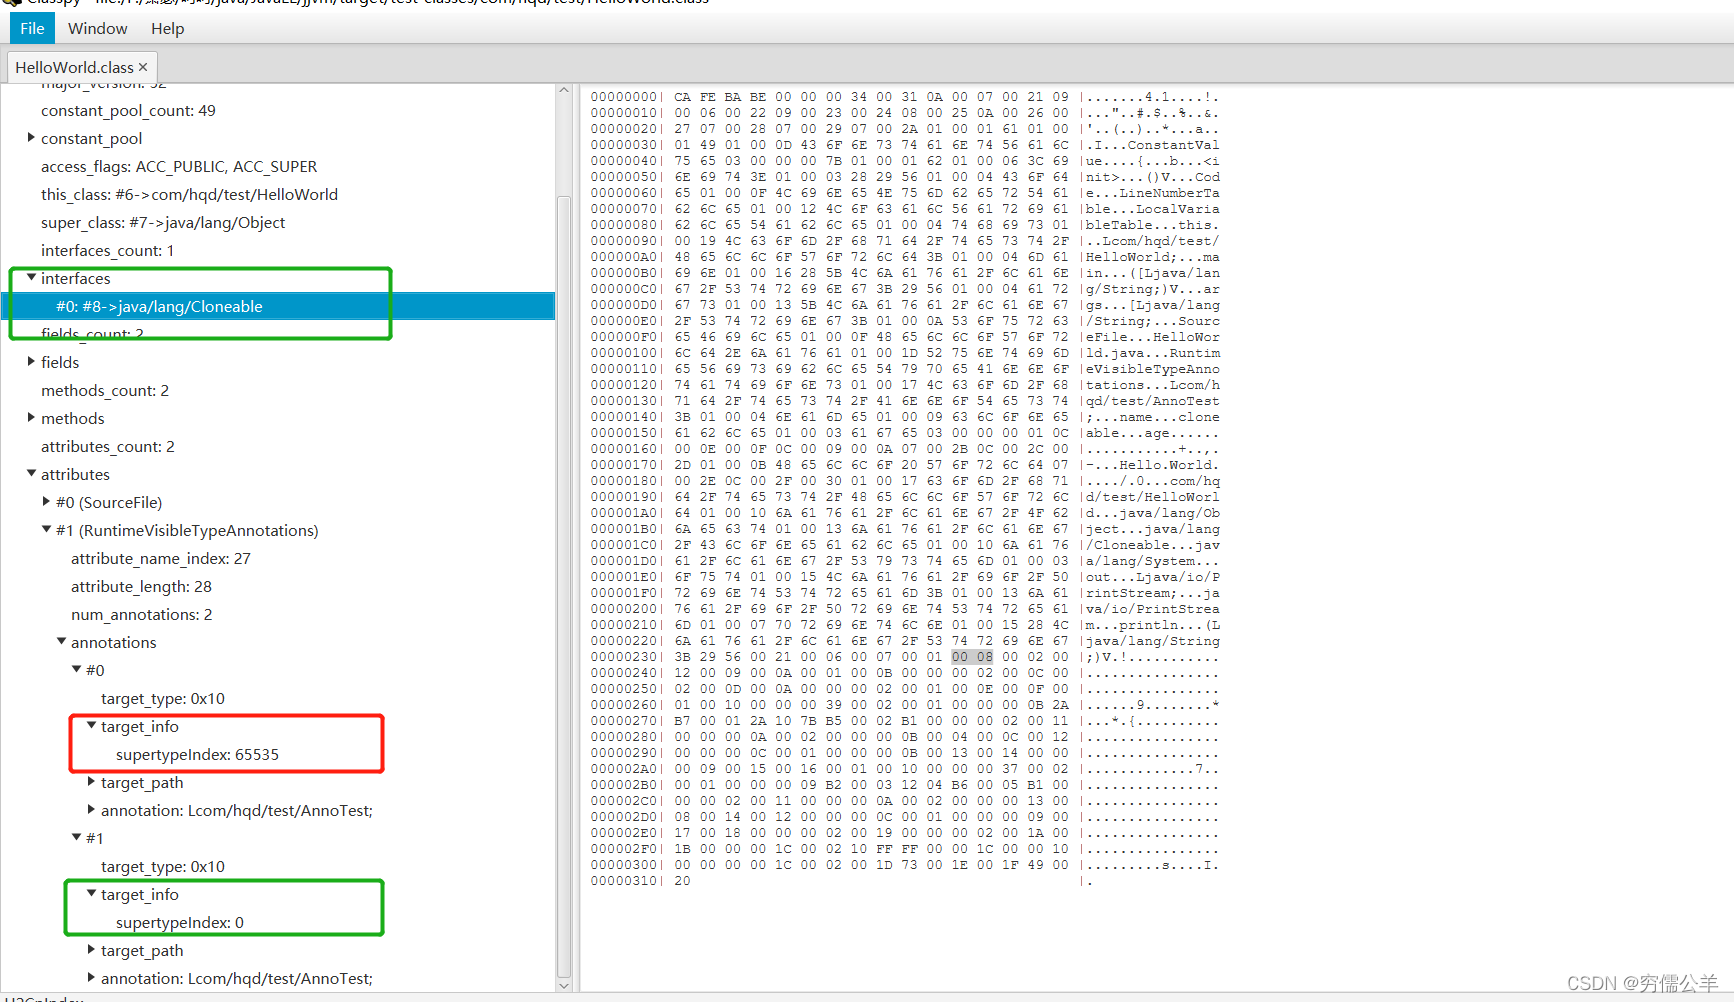Open the Window menu

point(97,28)
